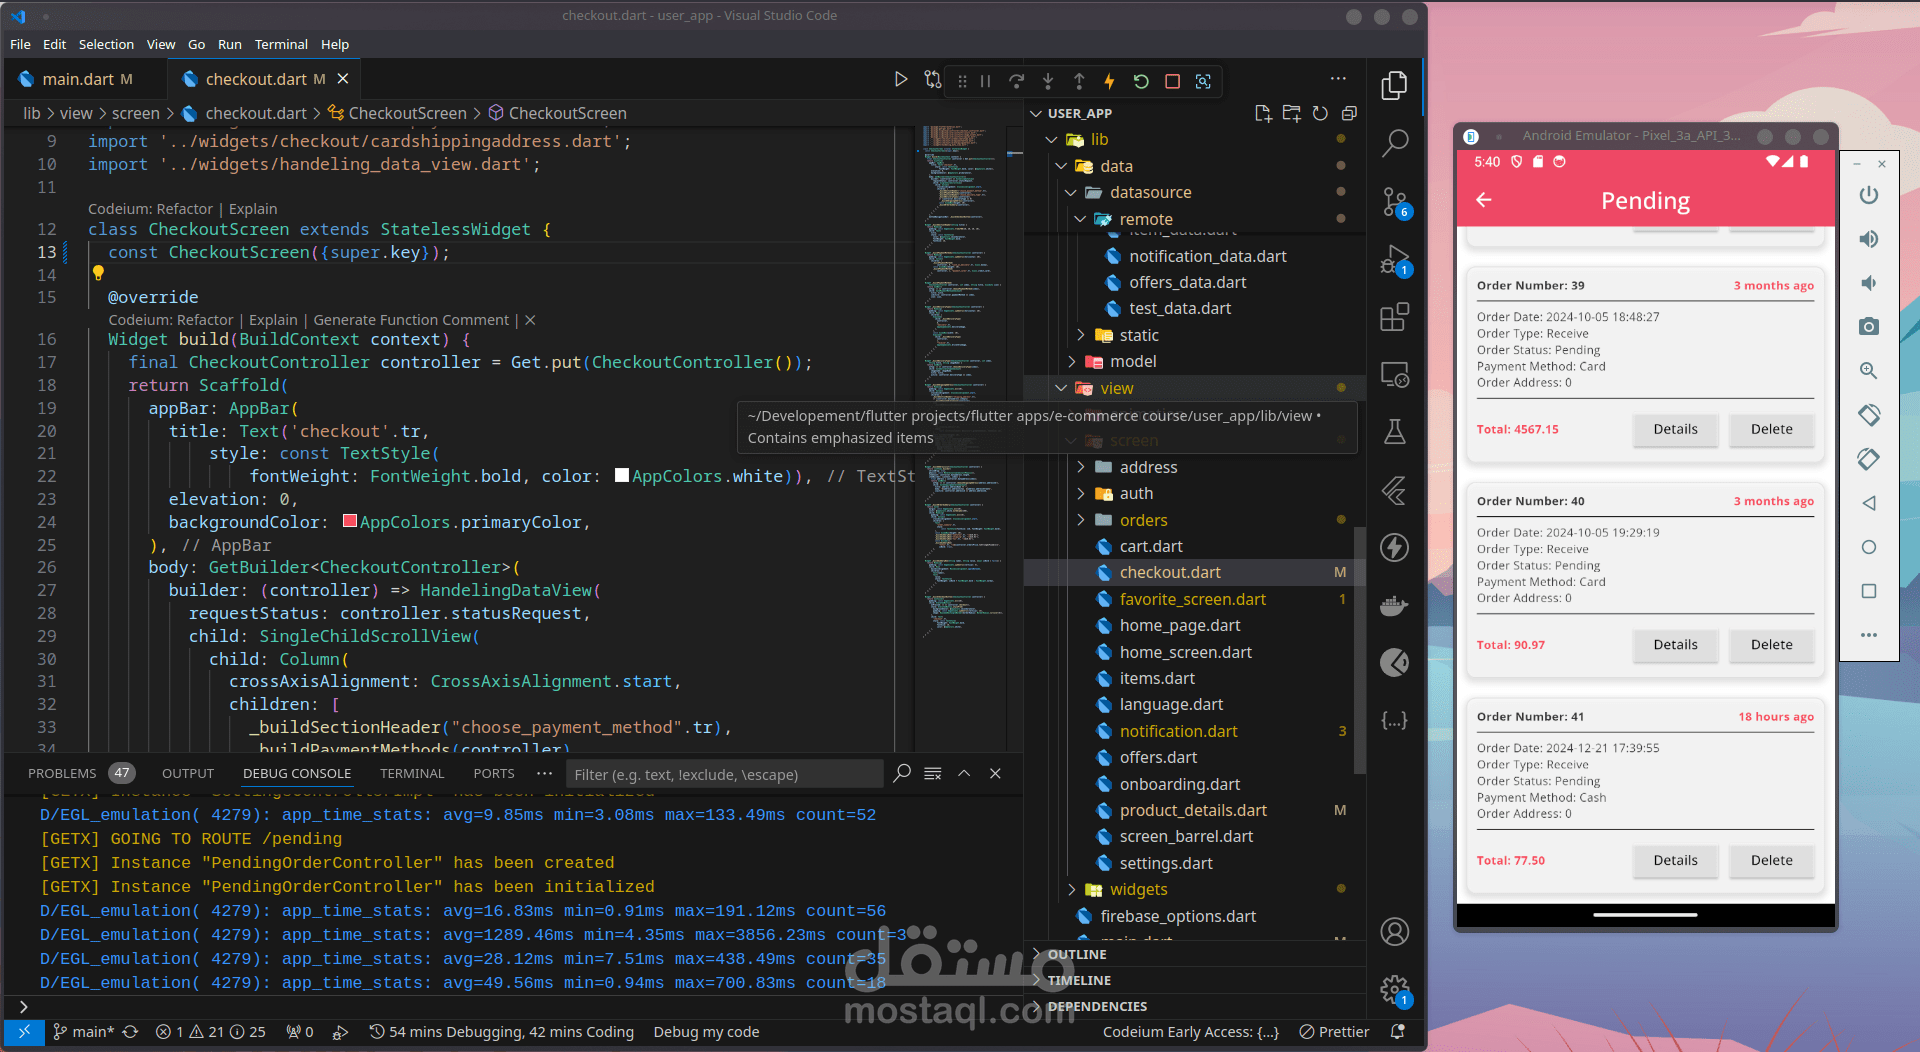Screen dimensions: 1920x1052
Task: Open Remote Explorer in activity bar
Action: point(1394,375)
